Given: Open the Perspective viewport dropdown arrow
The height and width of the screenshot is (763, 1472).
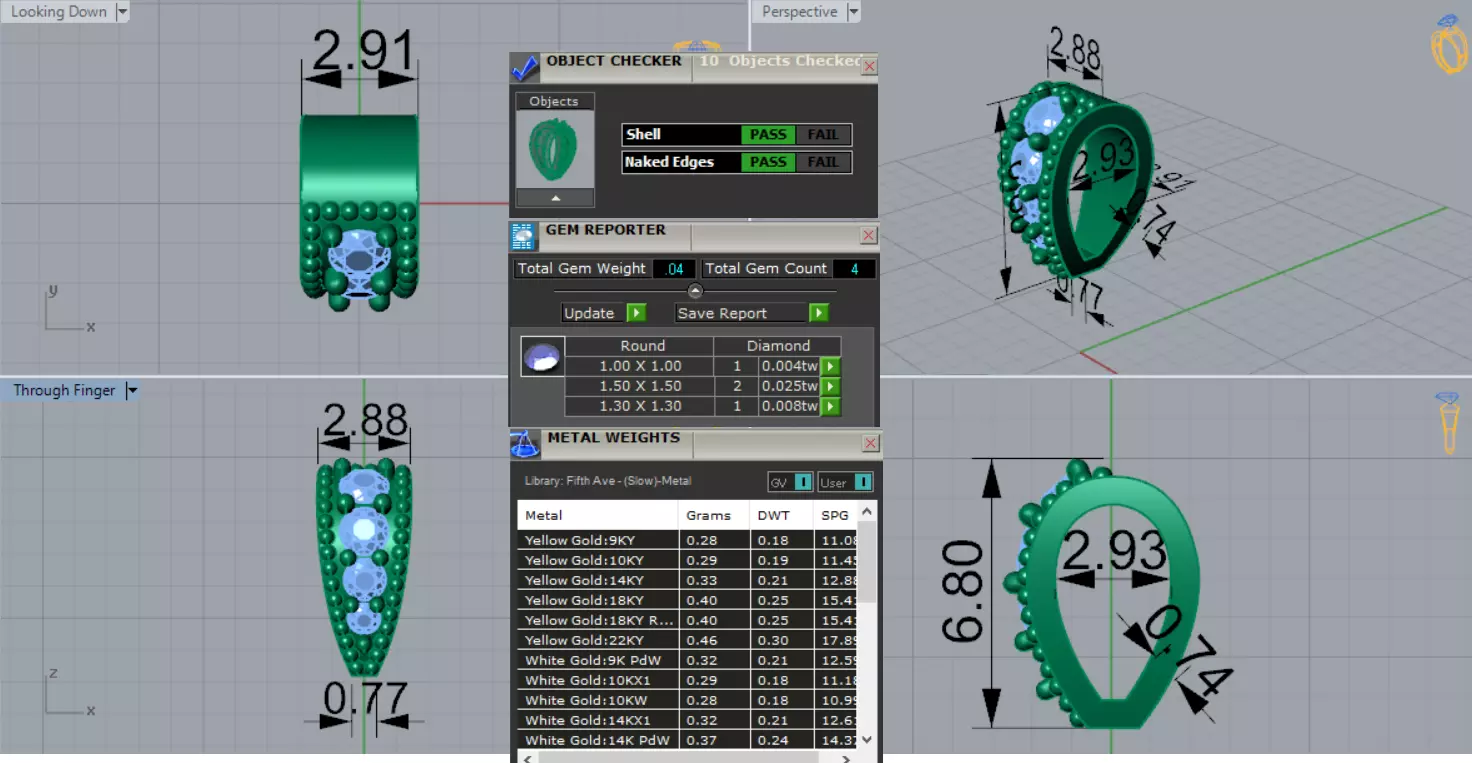Looking at the screenshot, I should (853, 12).
